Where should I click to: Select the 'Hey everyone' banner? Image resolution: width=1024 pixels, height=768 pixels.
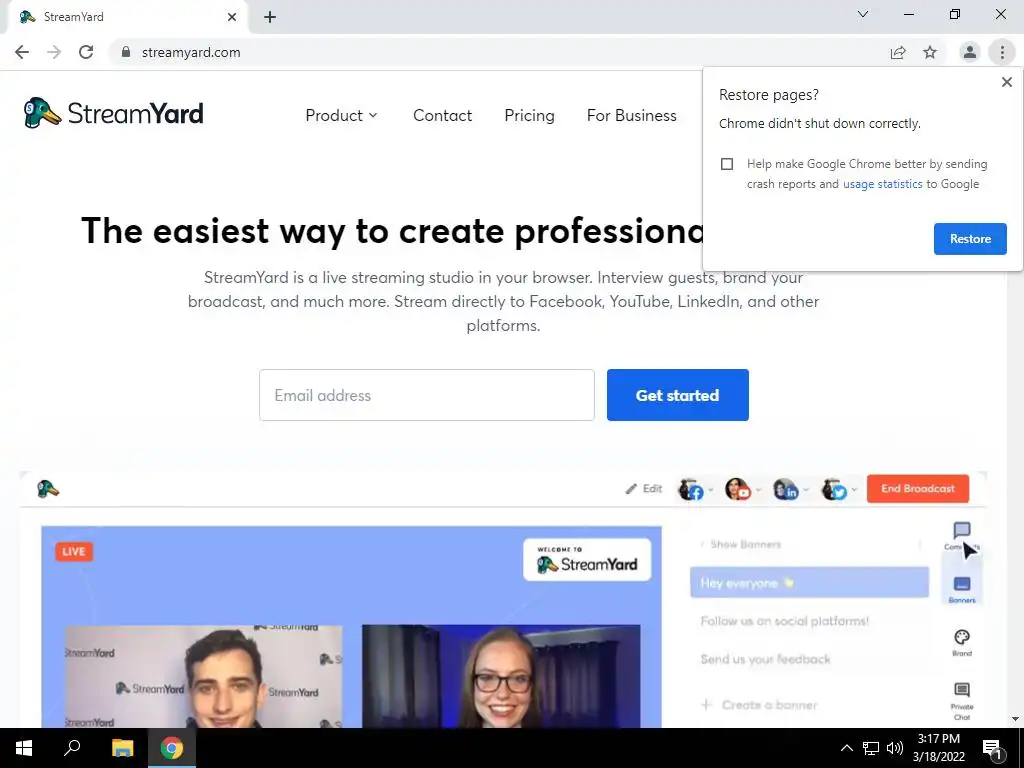[x=809, y=583]
